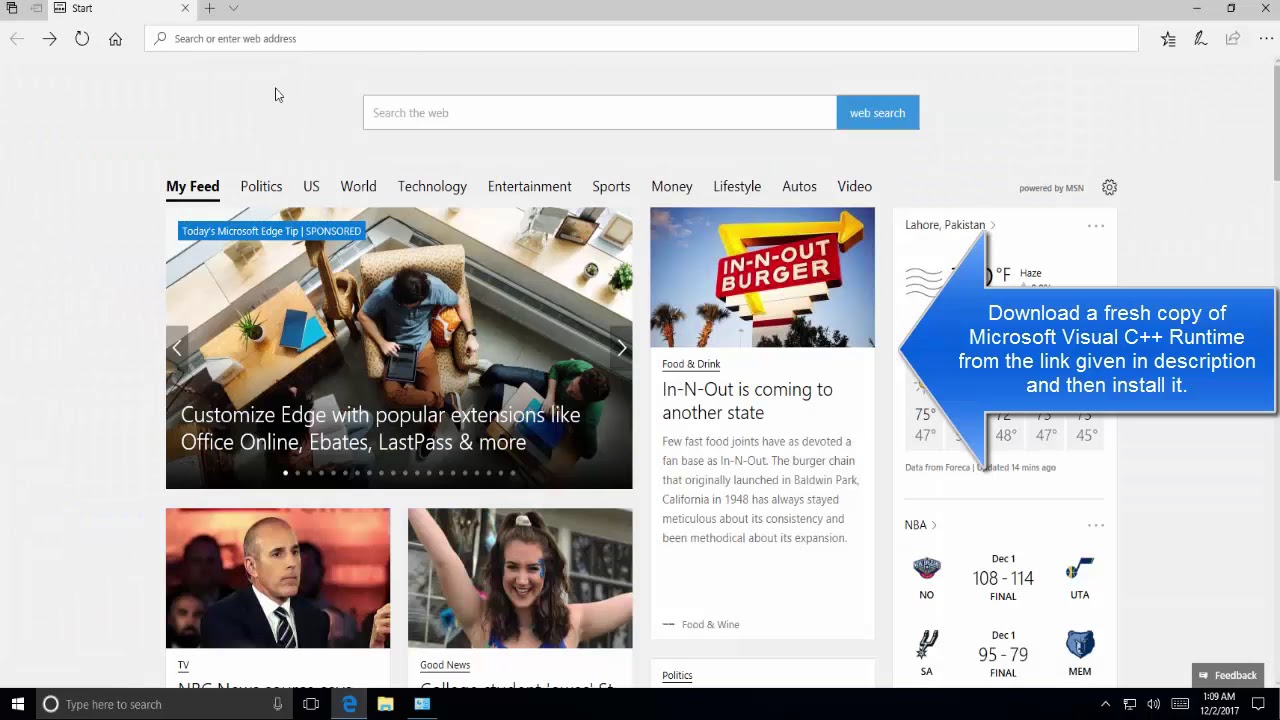Show next carousel slide
The height and width of the screenshot is (720, 1280).
(x=621, y=348)
